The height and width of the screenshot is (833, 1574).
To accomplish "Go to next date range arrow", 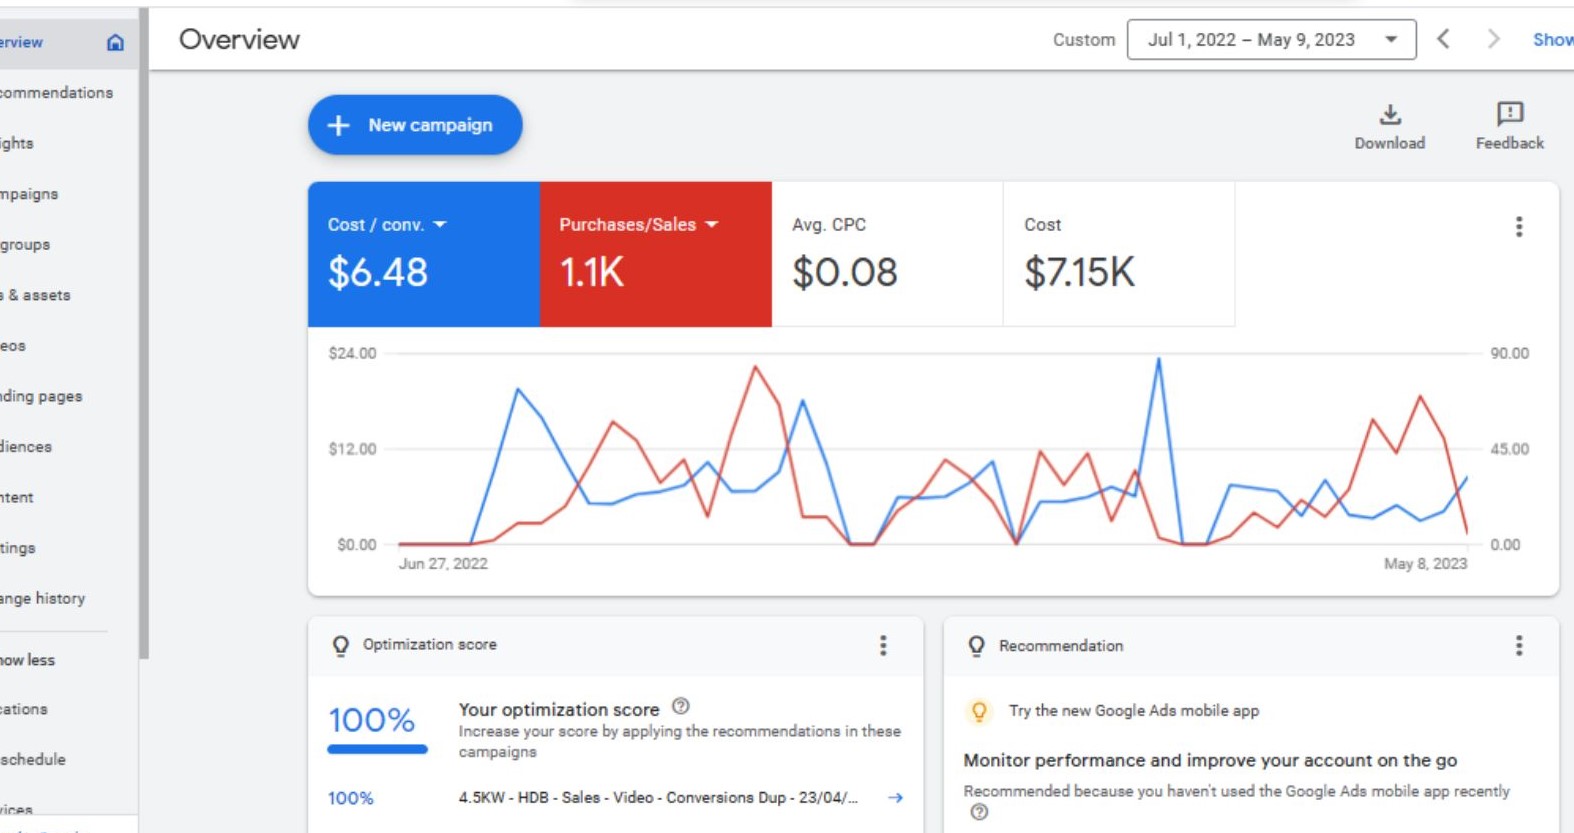I will tap(1493, 39).
